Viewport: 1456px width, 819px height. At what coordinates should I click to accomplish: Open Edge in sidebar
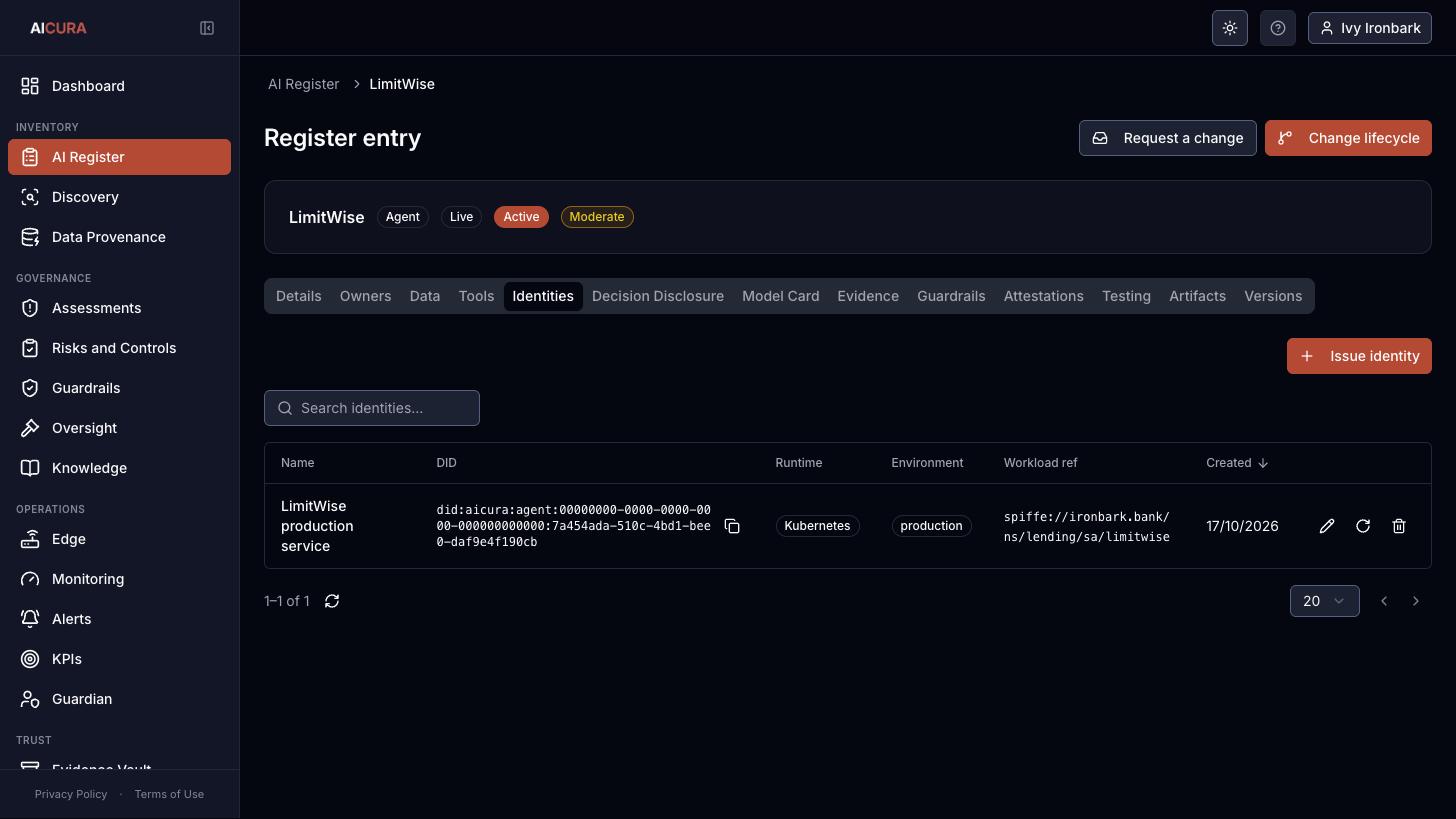click(119, 539)
